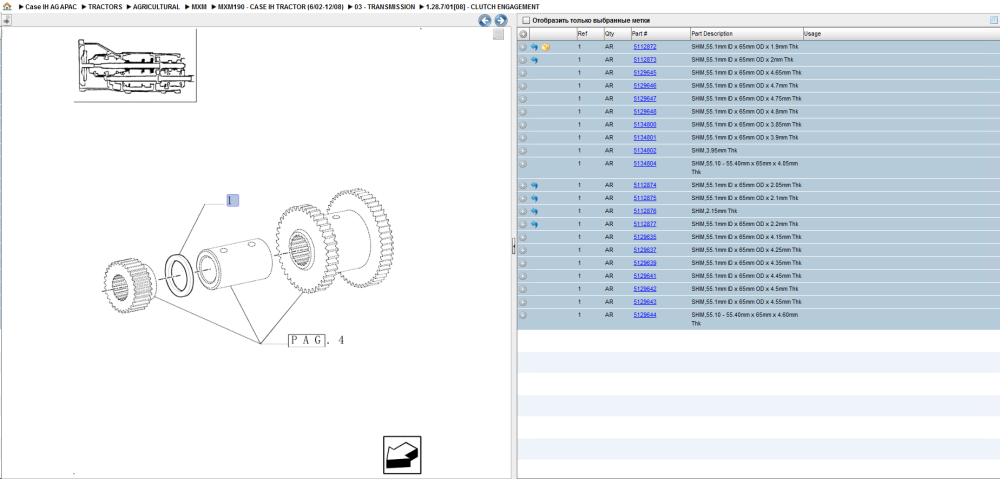
Task: Click the yellow package icon for 5112872
Action: [x=545, y=47]
